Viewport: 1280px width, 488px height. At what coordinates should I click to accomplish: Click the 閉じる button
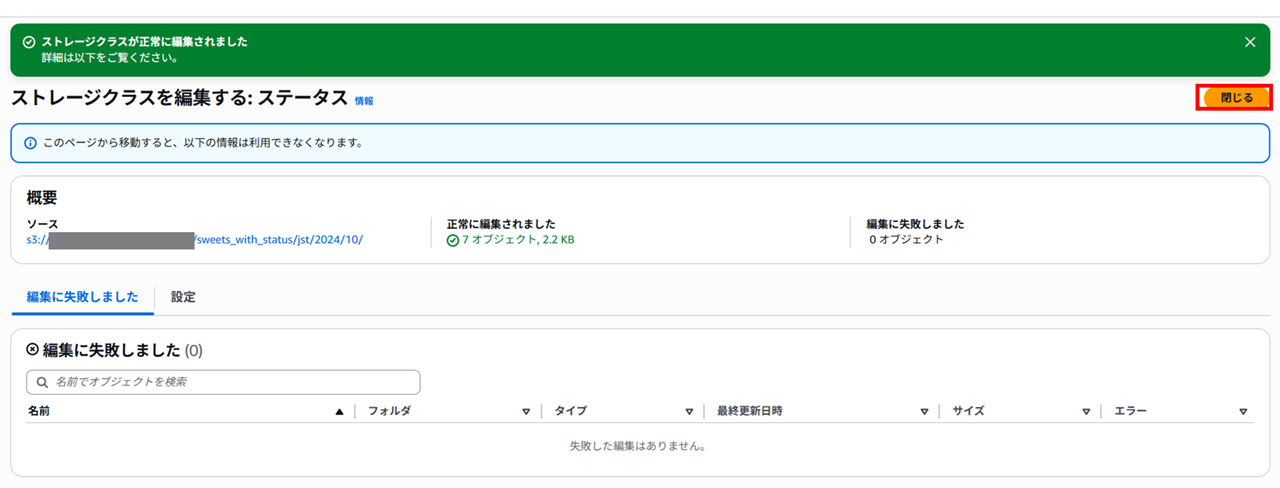(x=1236, y=98)
